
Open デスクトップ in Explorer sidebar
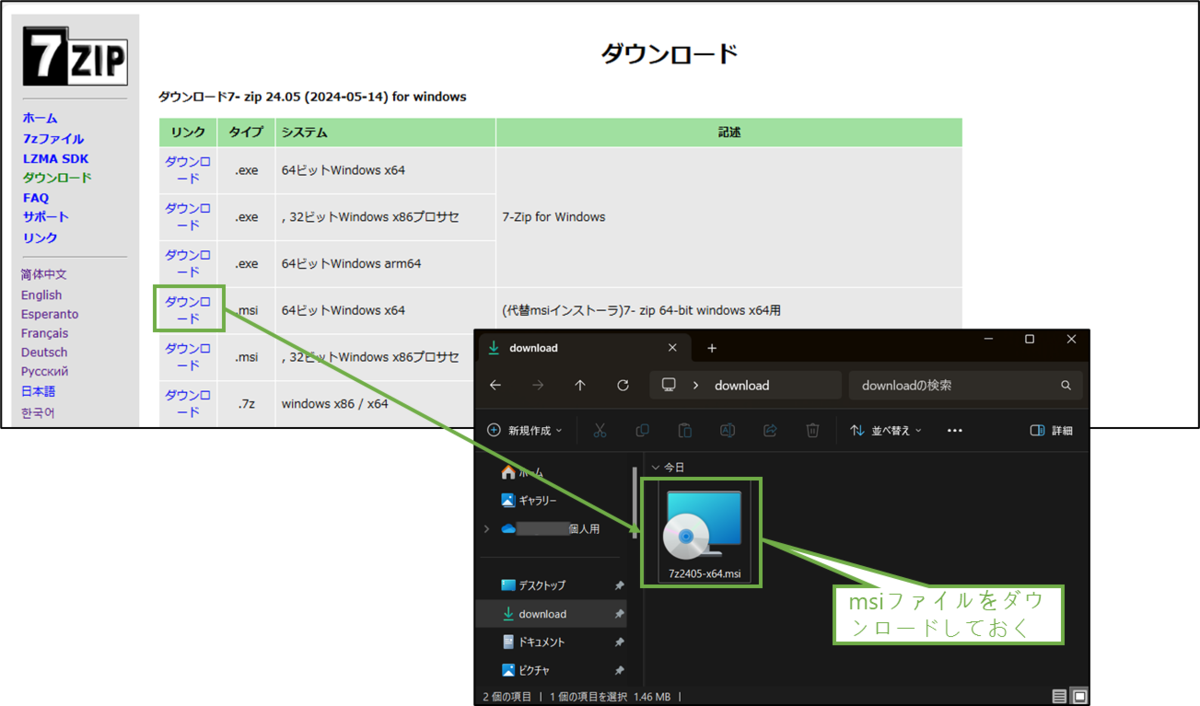pos(532,585)
